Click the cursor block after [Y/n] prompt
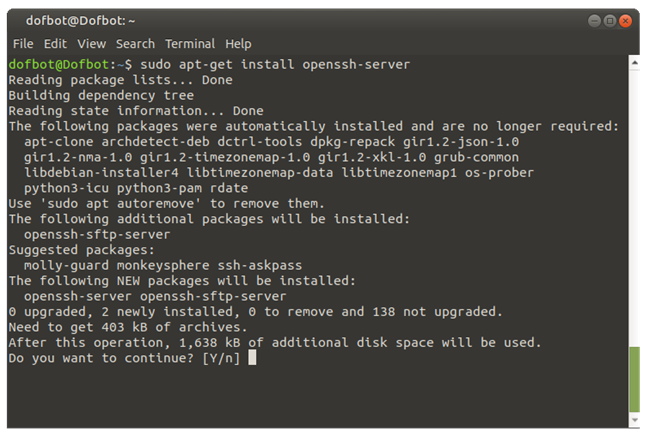 (252, 357)
